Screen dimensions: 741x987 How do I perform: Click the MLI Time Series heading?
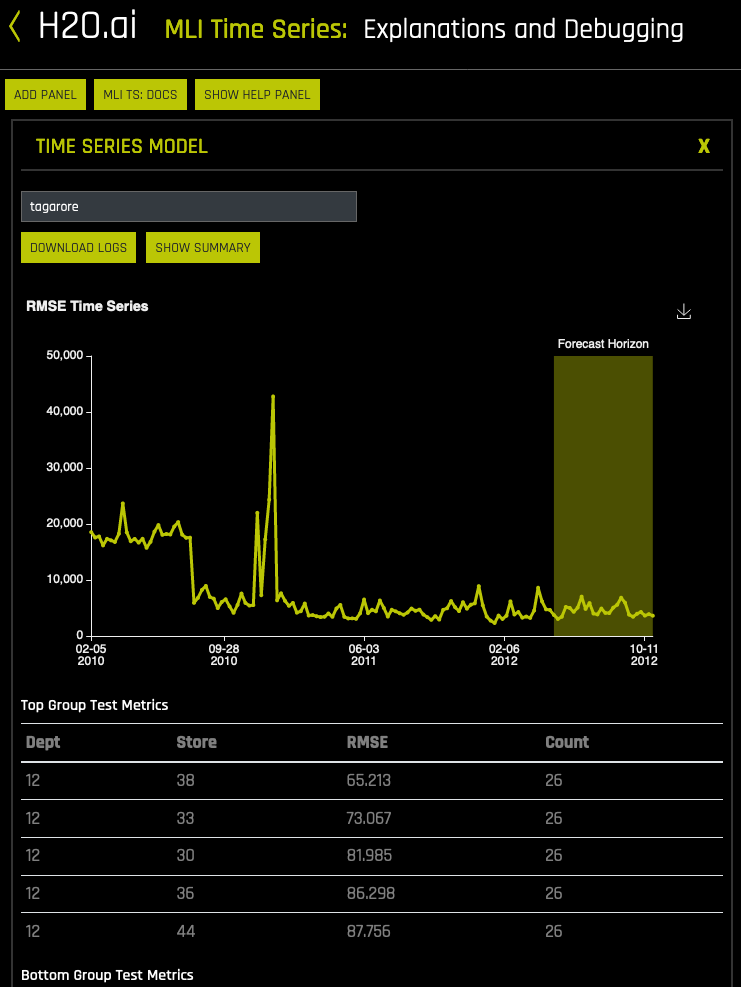[256, 29]
